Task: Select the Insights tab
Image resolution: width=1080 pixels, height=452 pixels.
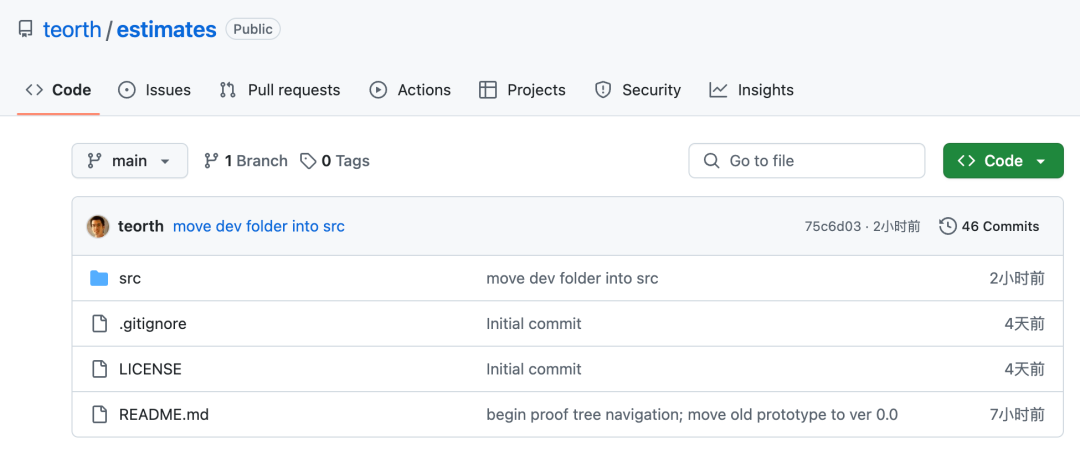Action: pyautogui.click(x=751, y=90)
